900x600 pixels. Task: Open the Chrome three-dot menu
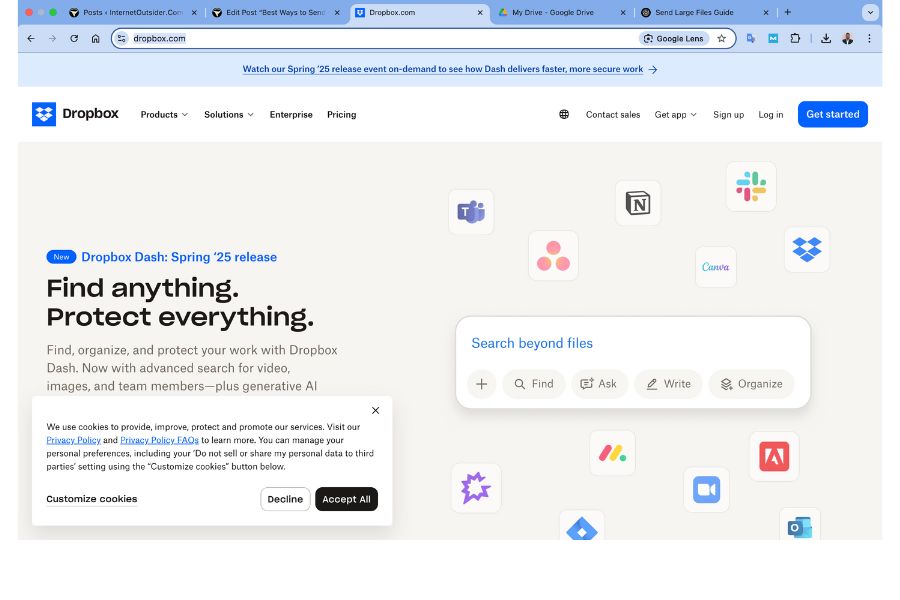pyautogui.click(x=869, y=38)
